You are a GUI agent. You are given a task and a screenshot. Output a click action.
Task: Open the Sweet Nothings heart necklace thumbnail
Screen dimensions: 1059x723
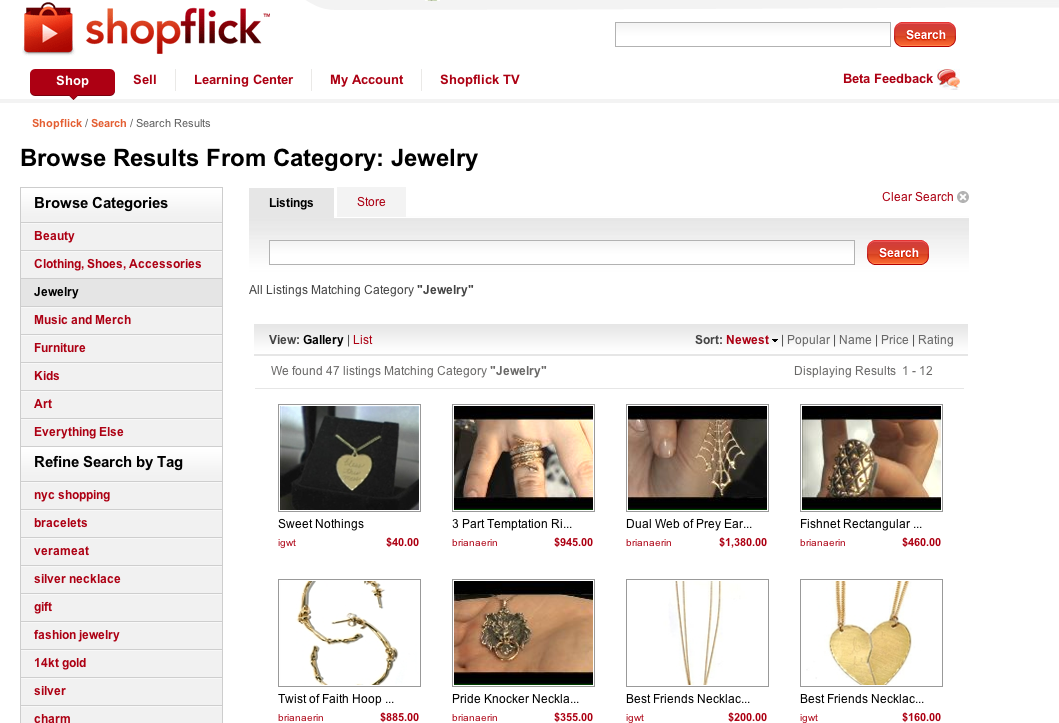pyautogui.click(x=349, y=458)
